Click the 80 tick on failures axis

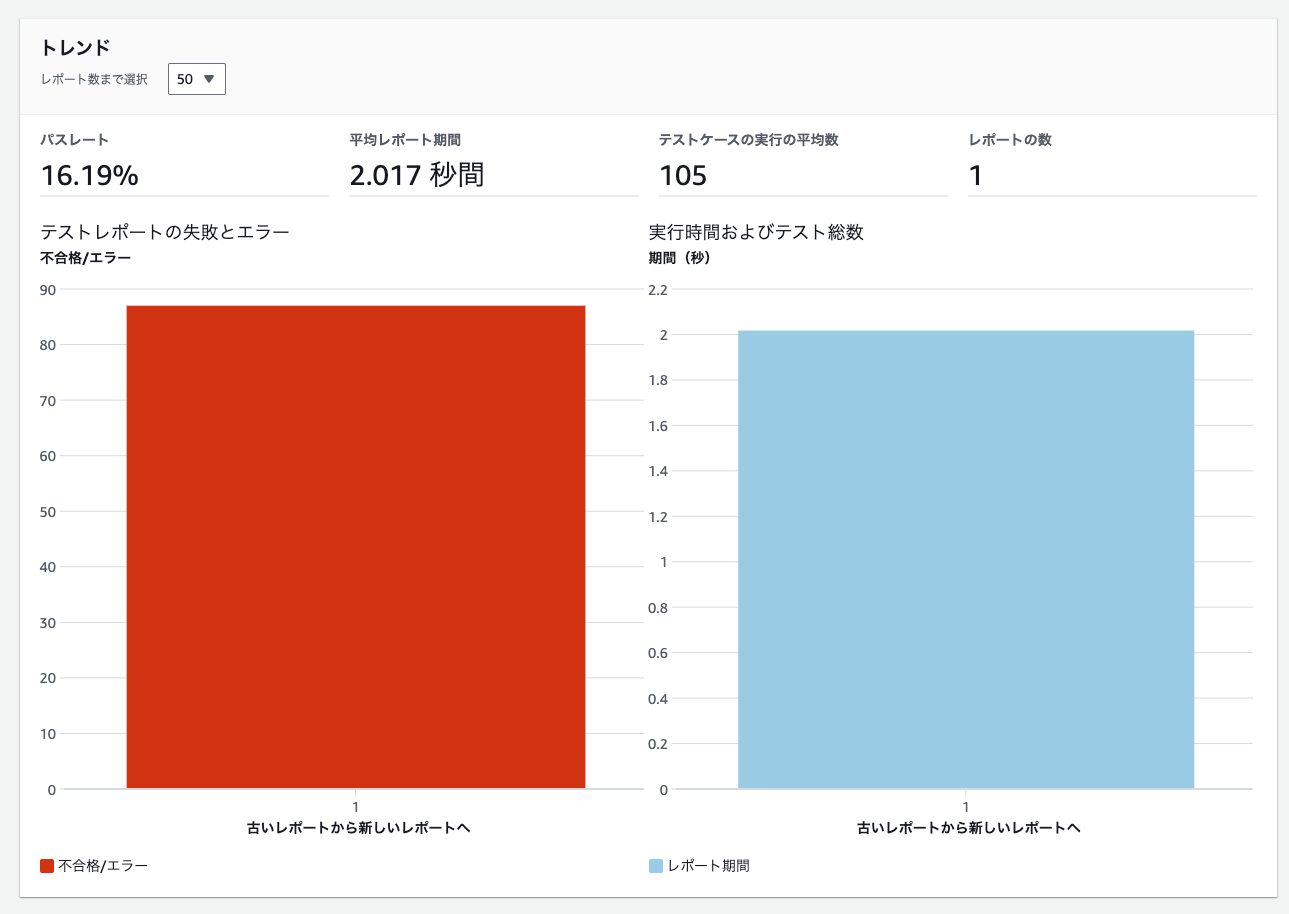[48, 346]
